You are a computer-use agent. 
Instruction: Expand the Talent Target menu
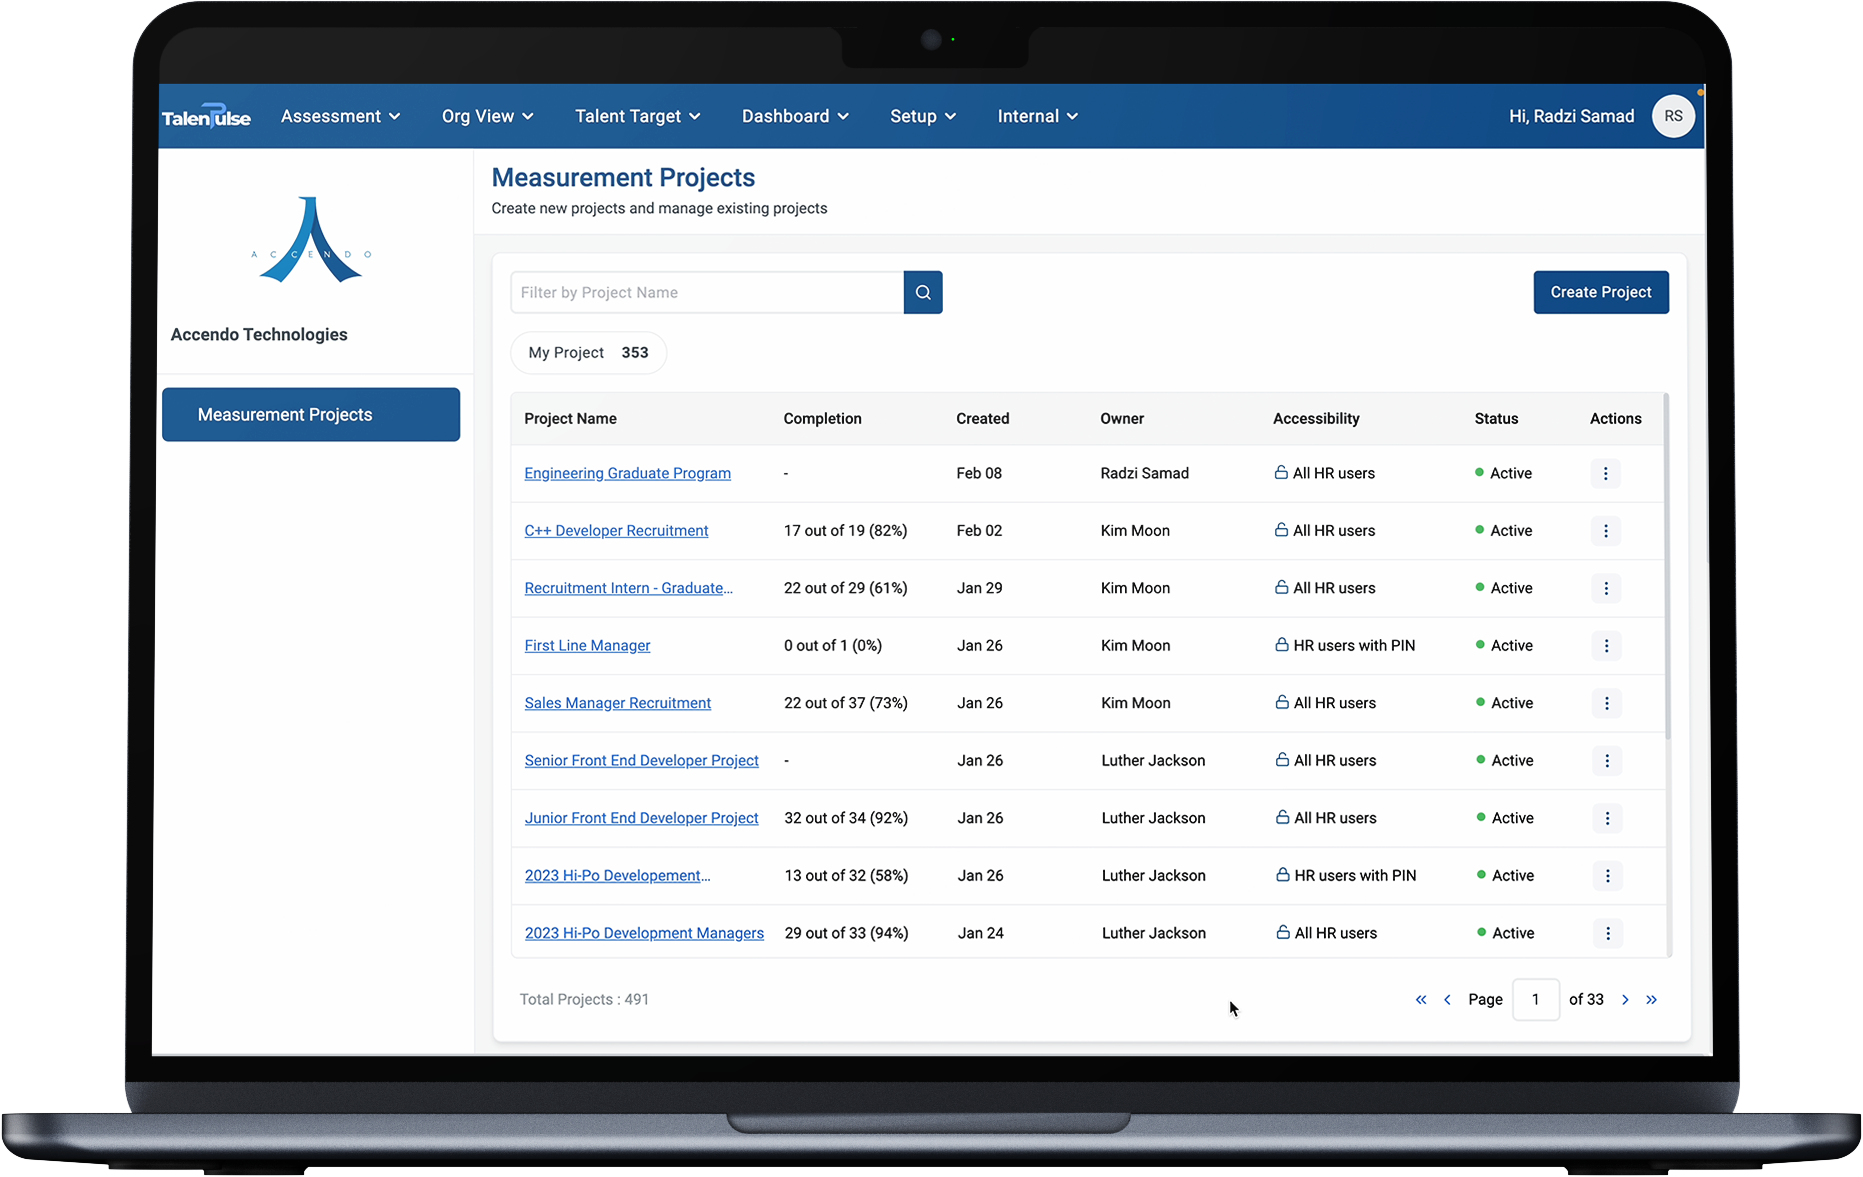[638, 116]
